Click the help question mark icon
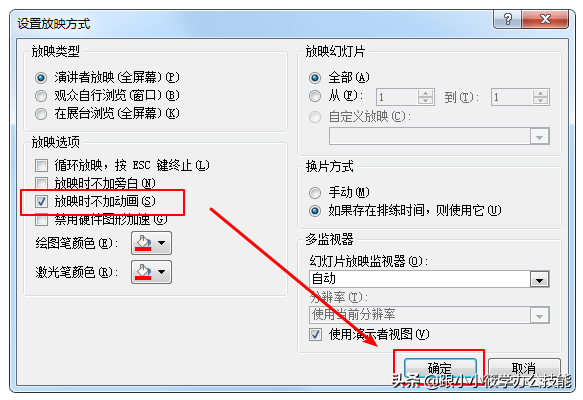The image size is (583, 400). [507, 19]
